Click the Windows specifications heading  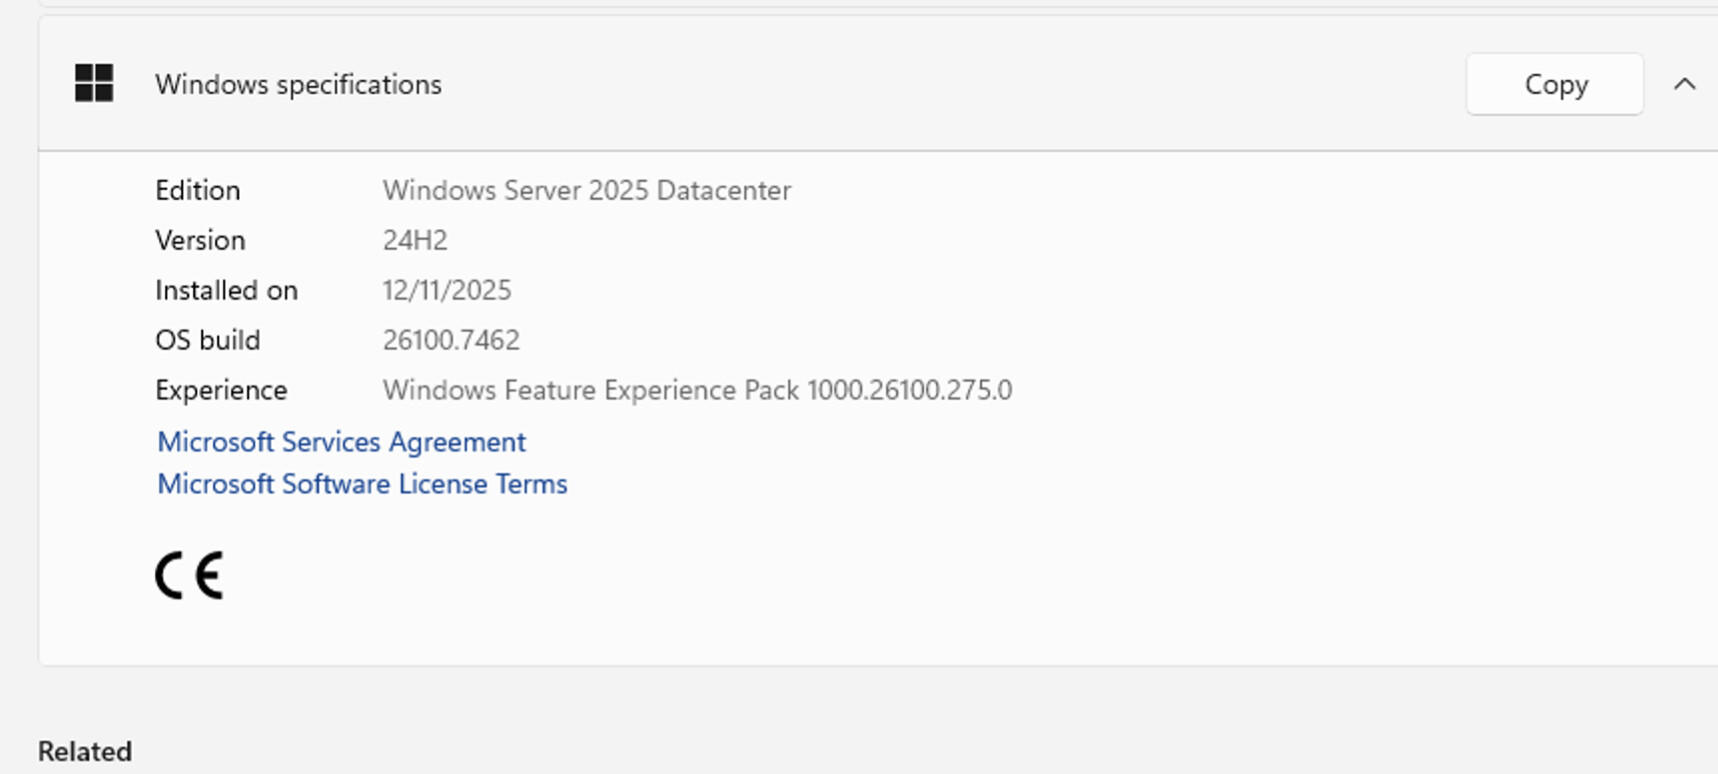(298, 85)
